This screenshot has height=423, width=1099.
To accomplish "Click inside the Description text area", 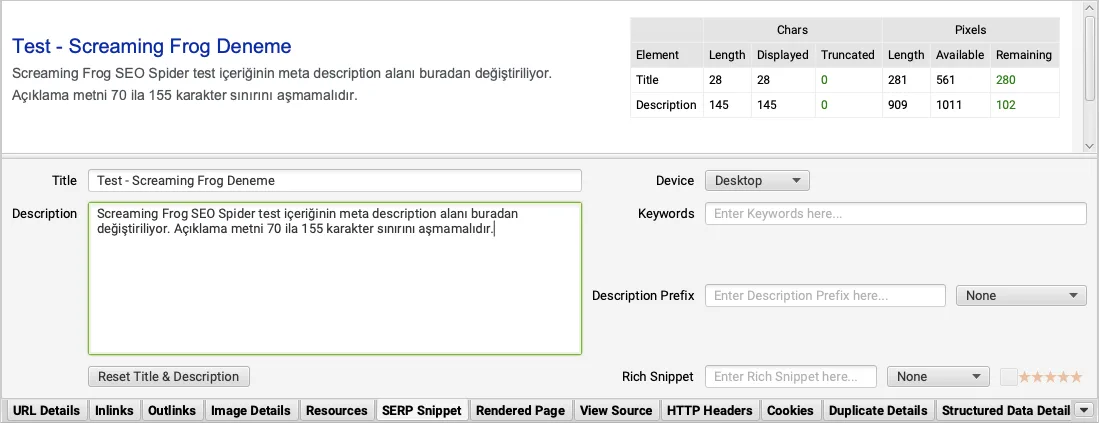I will (x=335, y=279).
